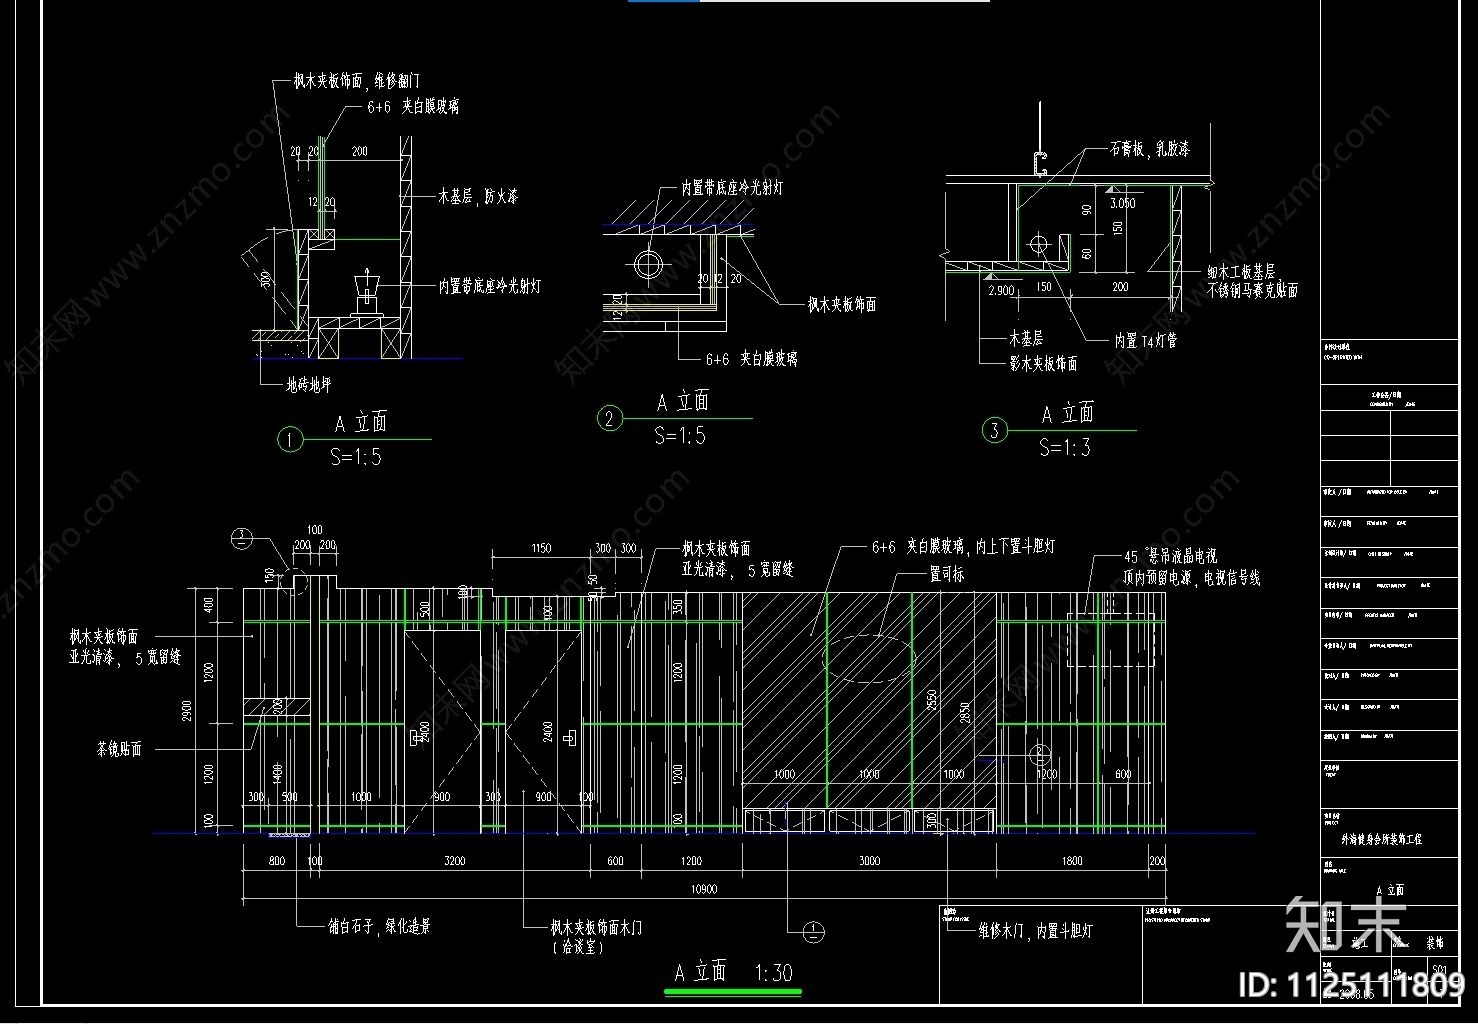The image size is (1478, 1024).
Task: Pick the "1800" dimension value
Action: (1071, 861)
